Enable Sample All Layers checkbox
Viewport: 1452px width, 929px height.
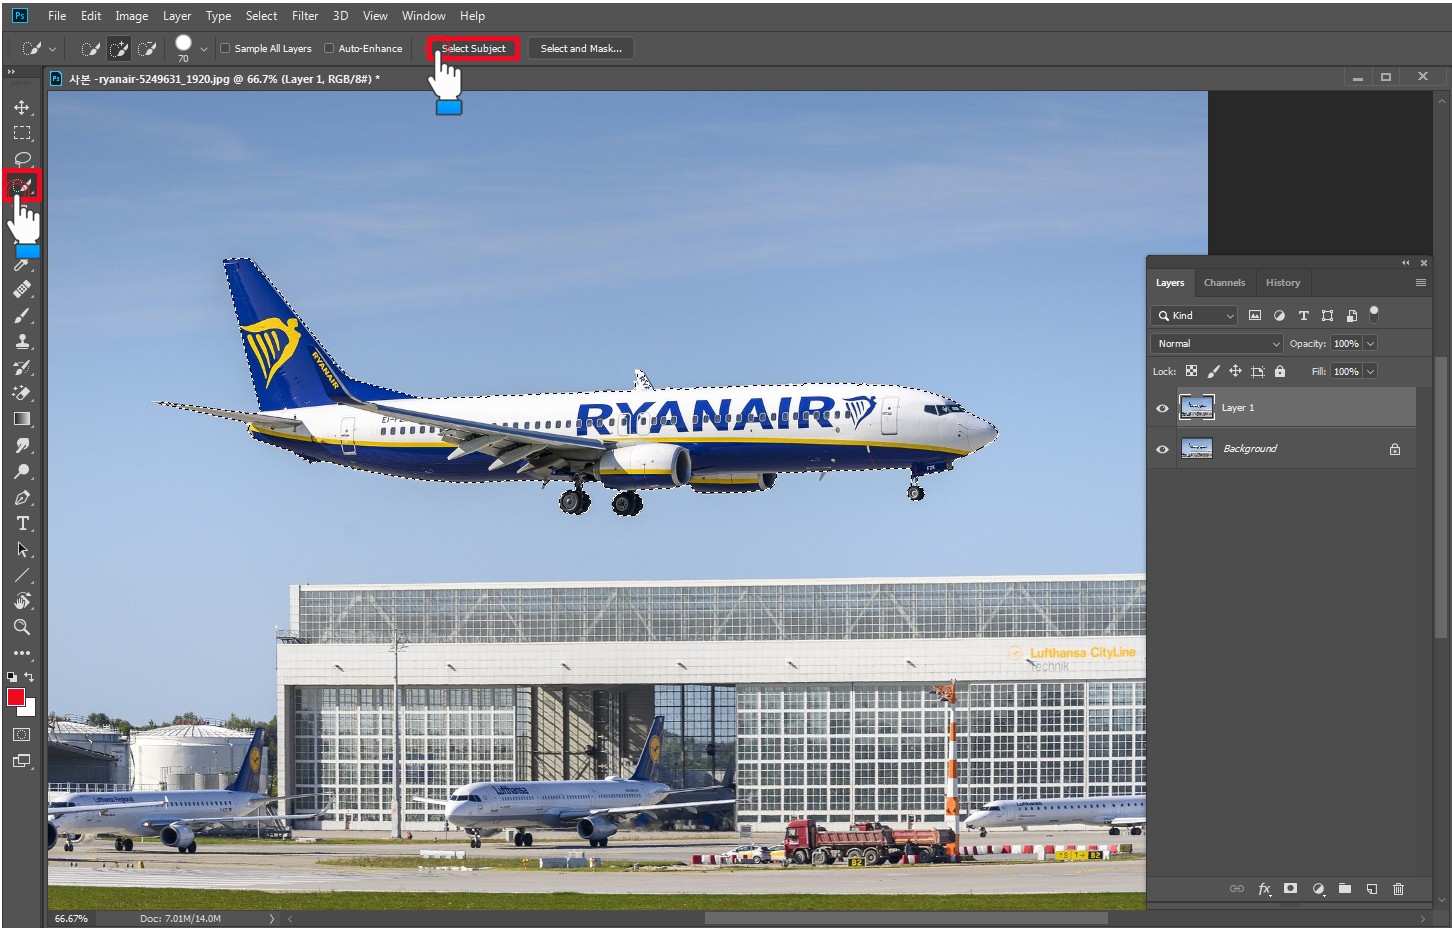coord(225,48)
